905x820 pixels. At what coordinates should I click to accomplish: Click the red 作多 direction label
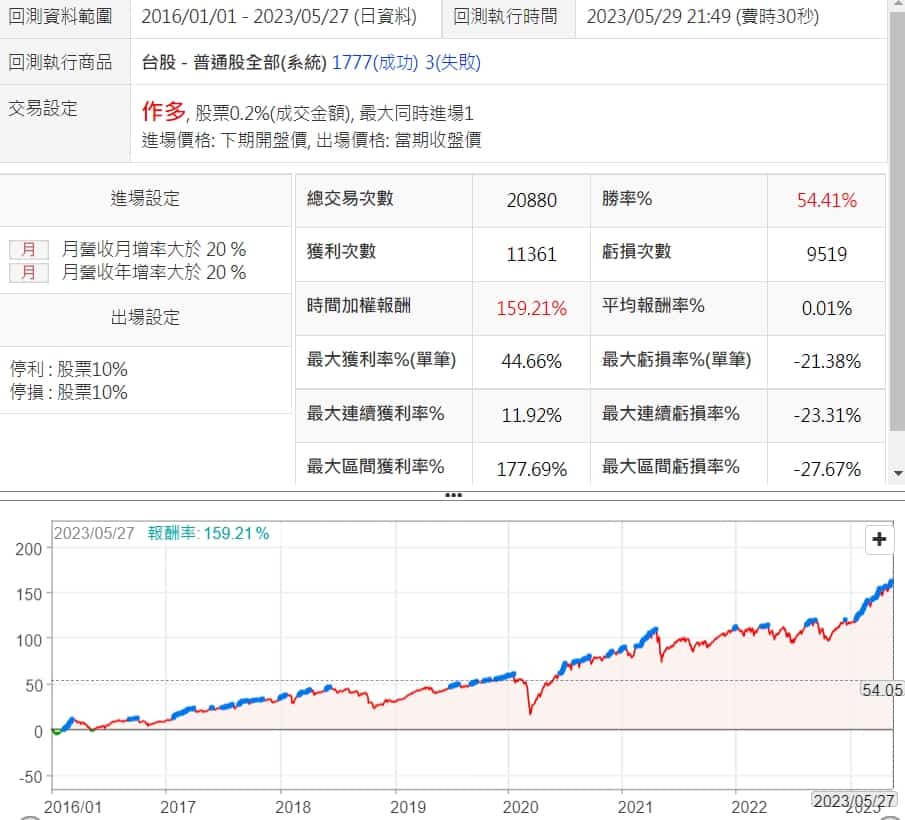click(164, 113)
